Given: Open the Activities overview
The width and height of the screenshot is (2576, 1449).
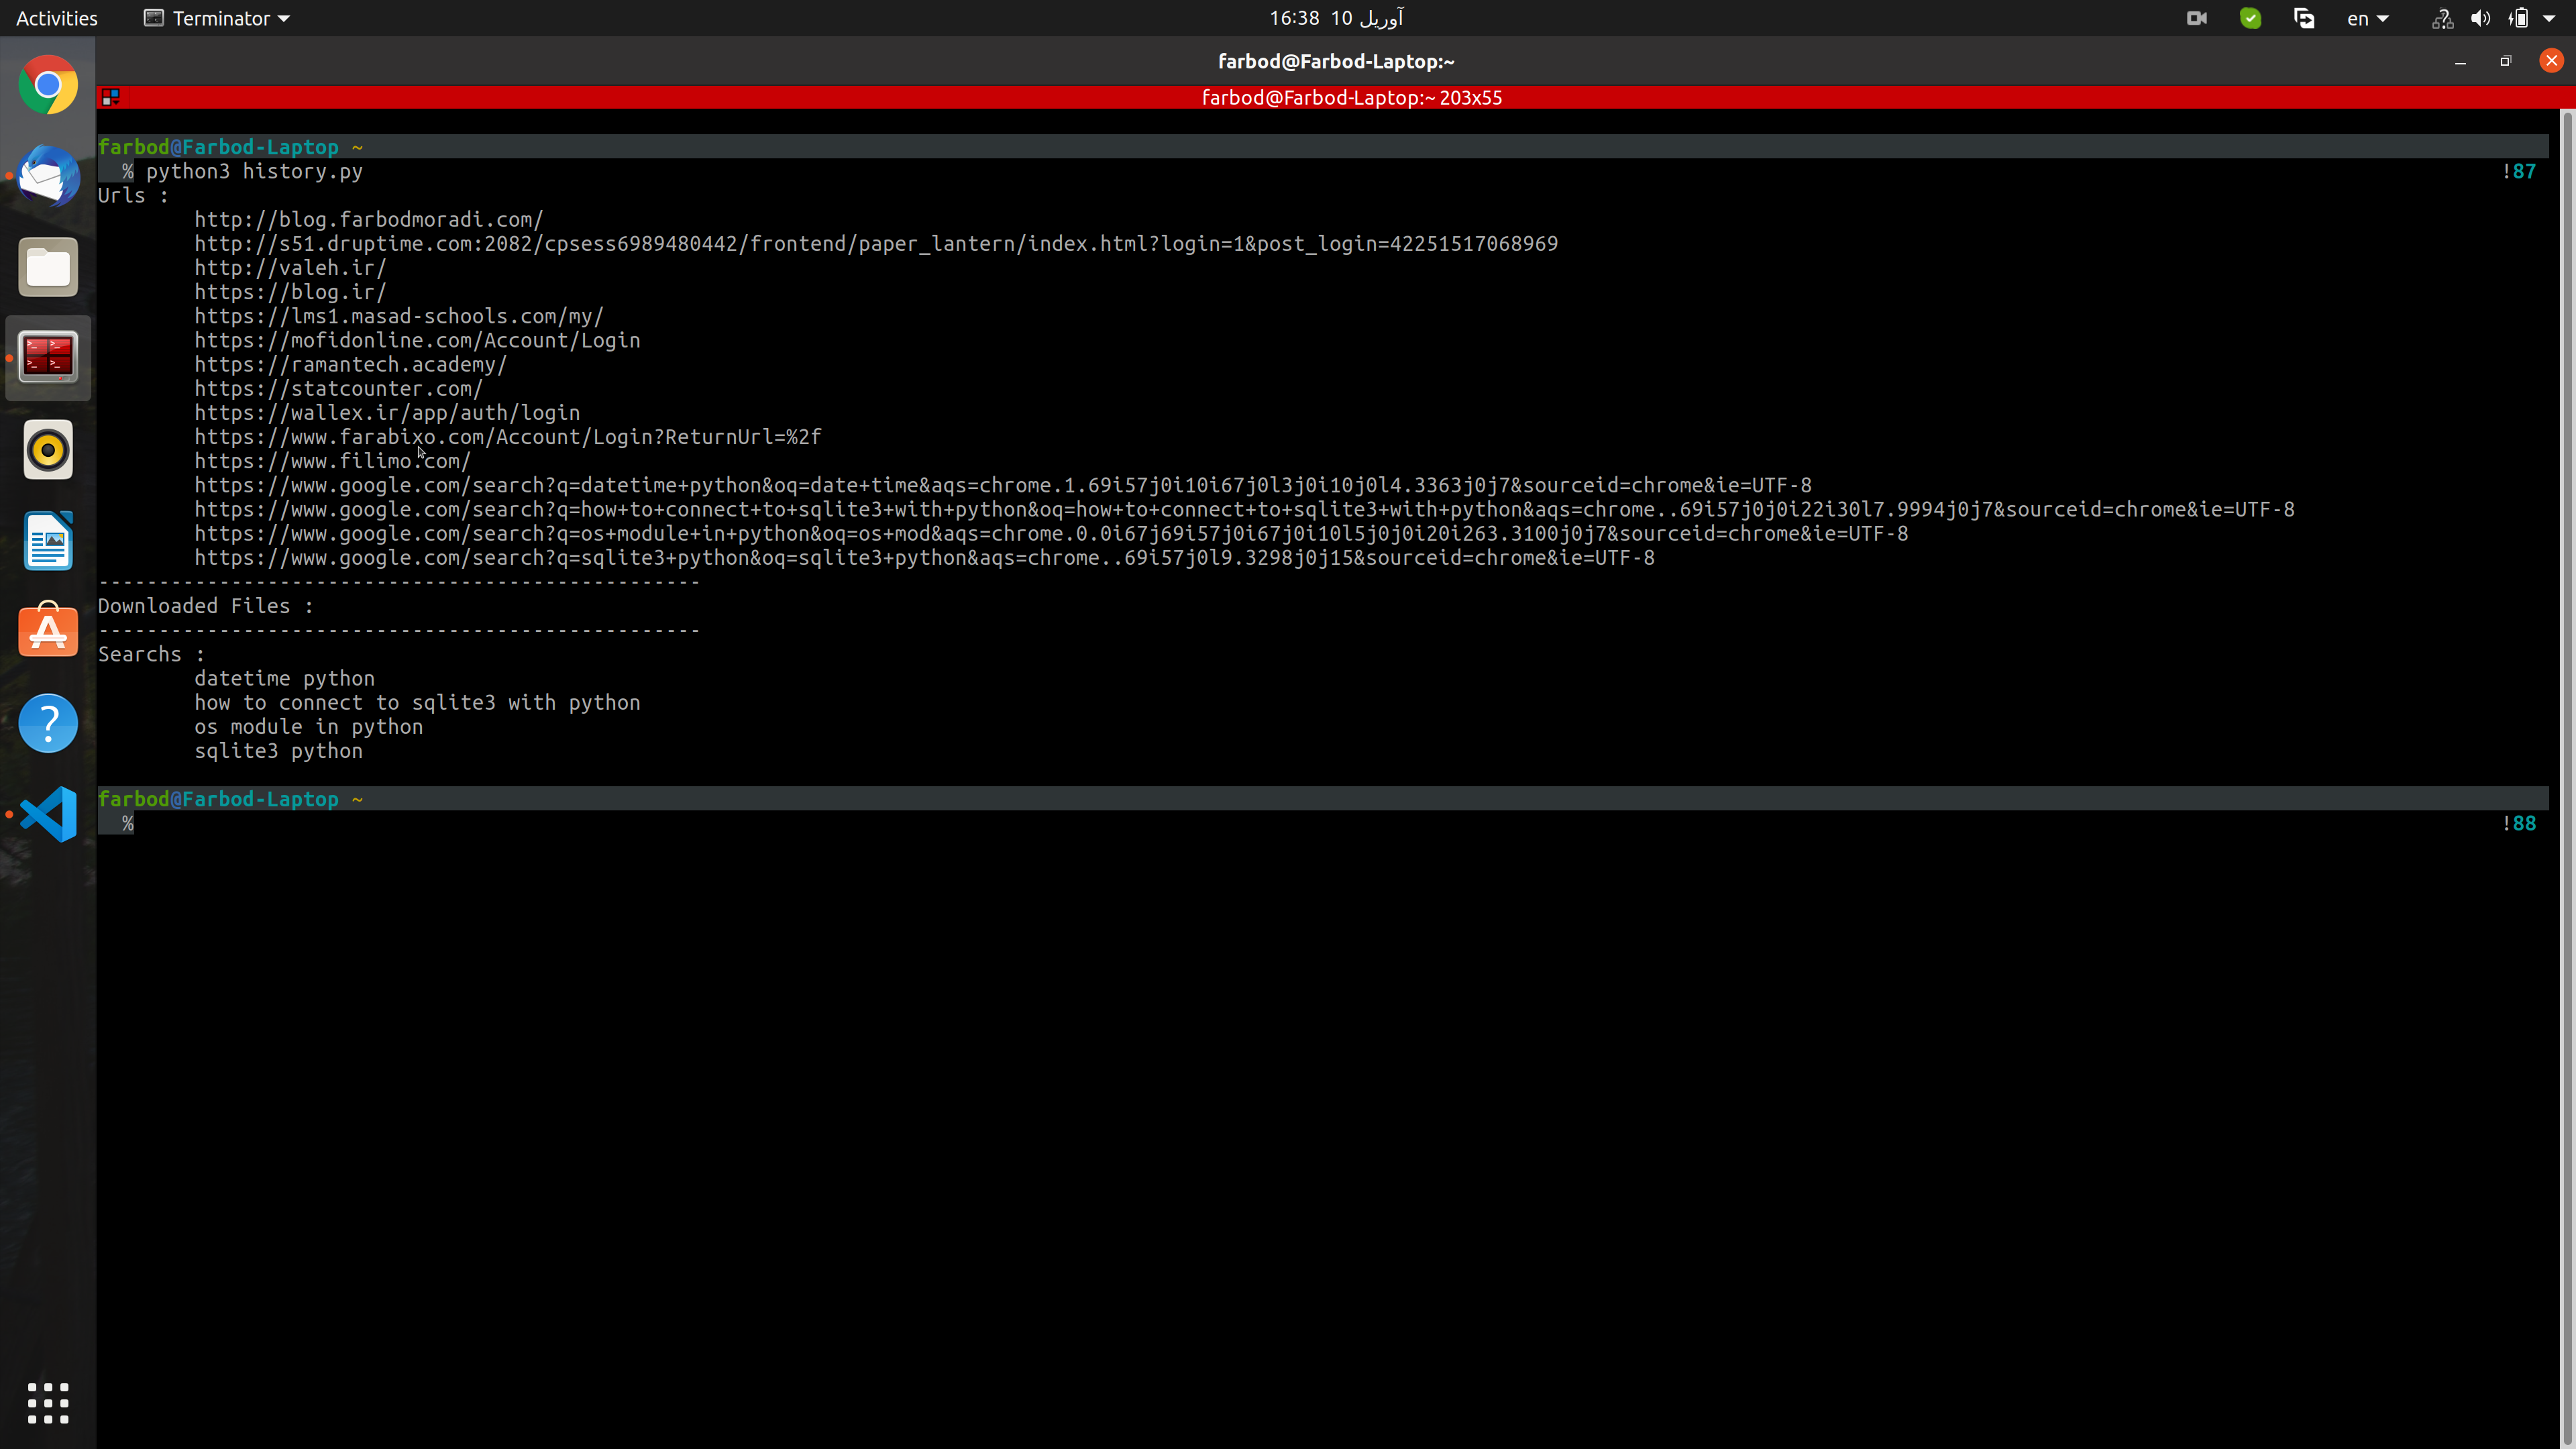Looking at the screenshot, I should 57,18.
